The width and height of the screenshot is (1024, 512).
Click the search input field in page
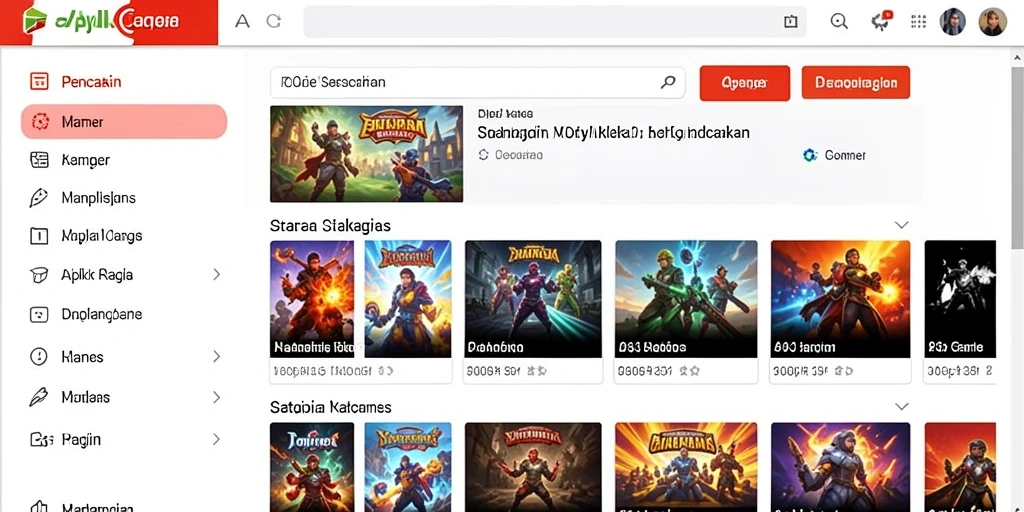[x=477, y=82]
